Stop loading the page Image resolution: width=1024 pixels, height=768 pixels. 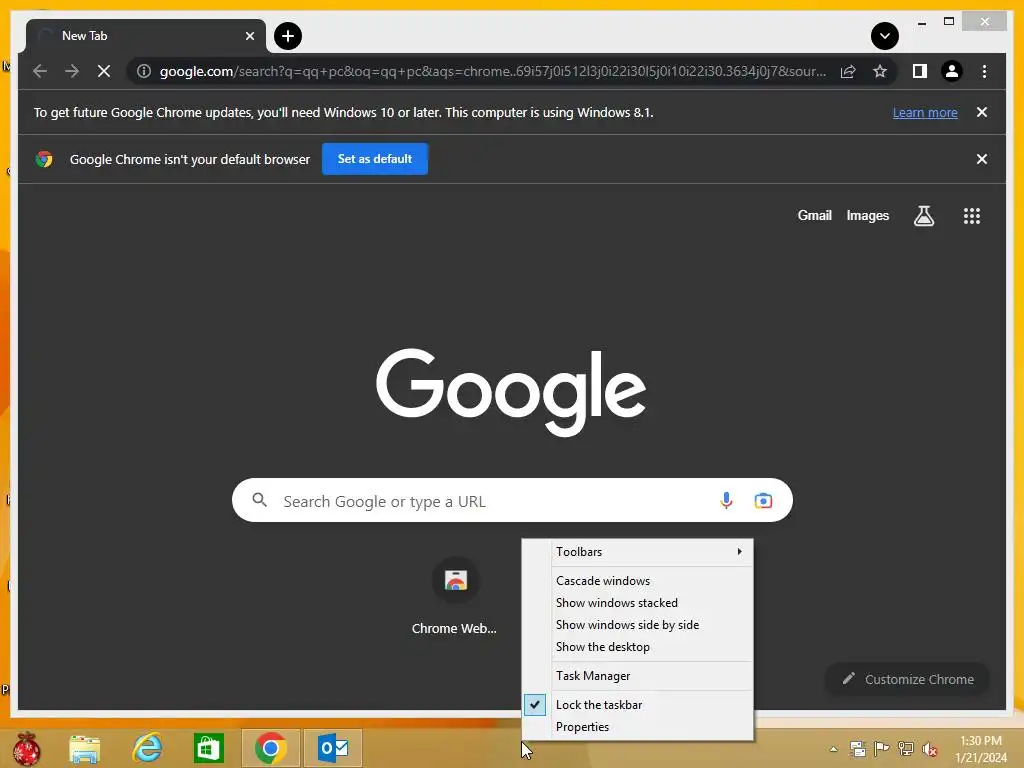(x=104, y=71)
